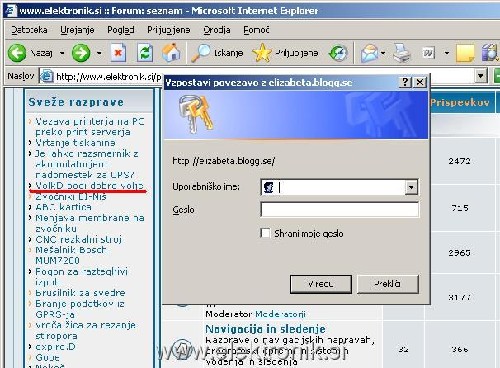Open History using the clock icon
The height and width of the screenshot is (368, 500).
(338, 53)
